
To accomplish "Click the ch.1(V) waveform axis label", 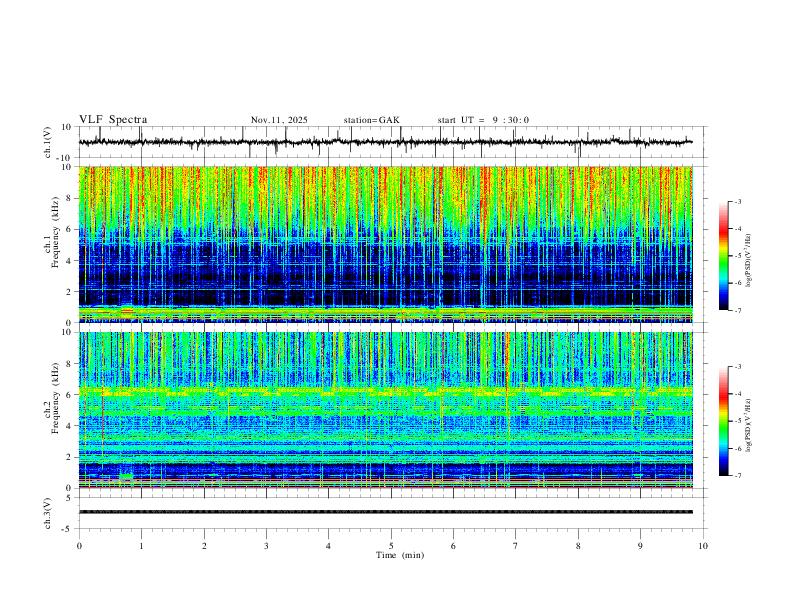I will pos(48,142).
